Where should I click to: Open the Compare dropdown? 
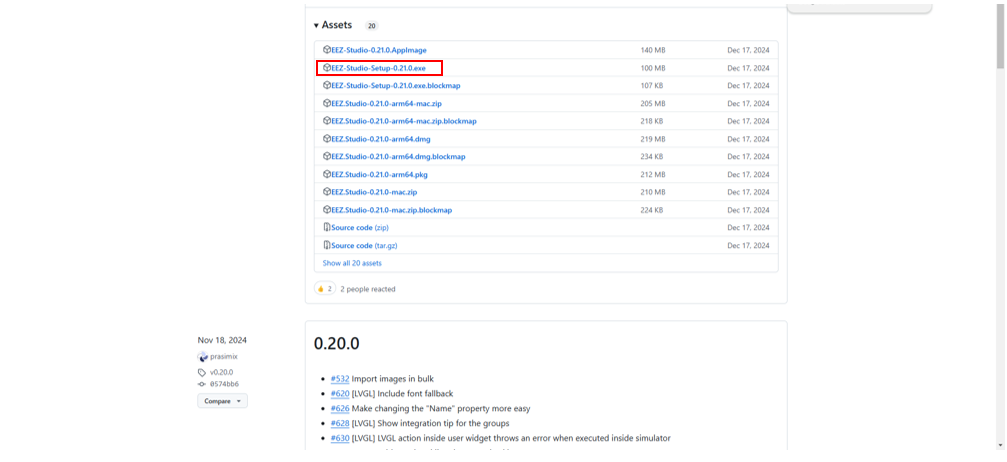coord(222,401)
